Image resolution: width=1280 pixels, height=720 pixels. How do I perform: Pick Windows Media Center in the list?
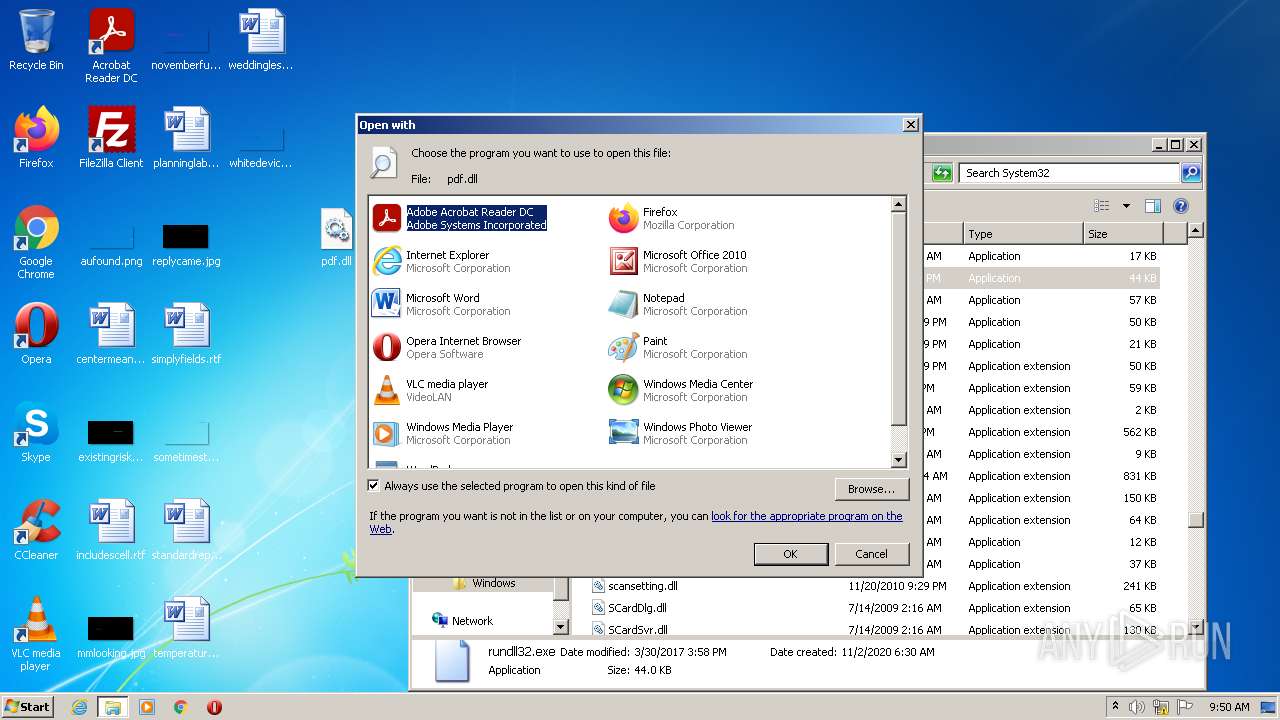click(x=681, y=390)
